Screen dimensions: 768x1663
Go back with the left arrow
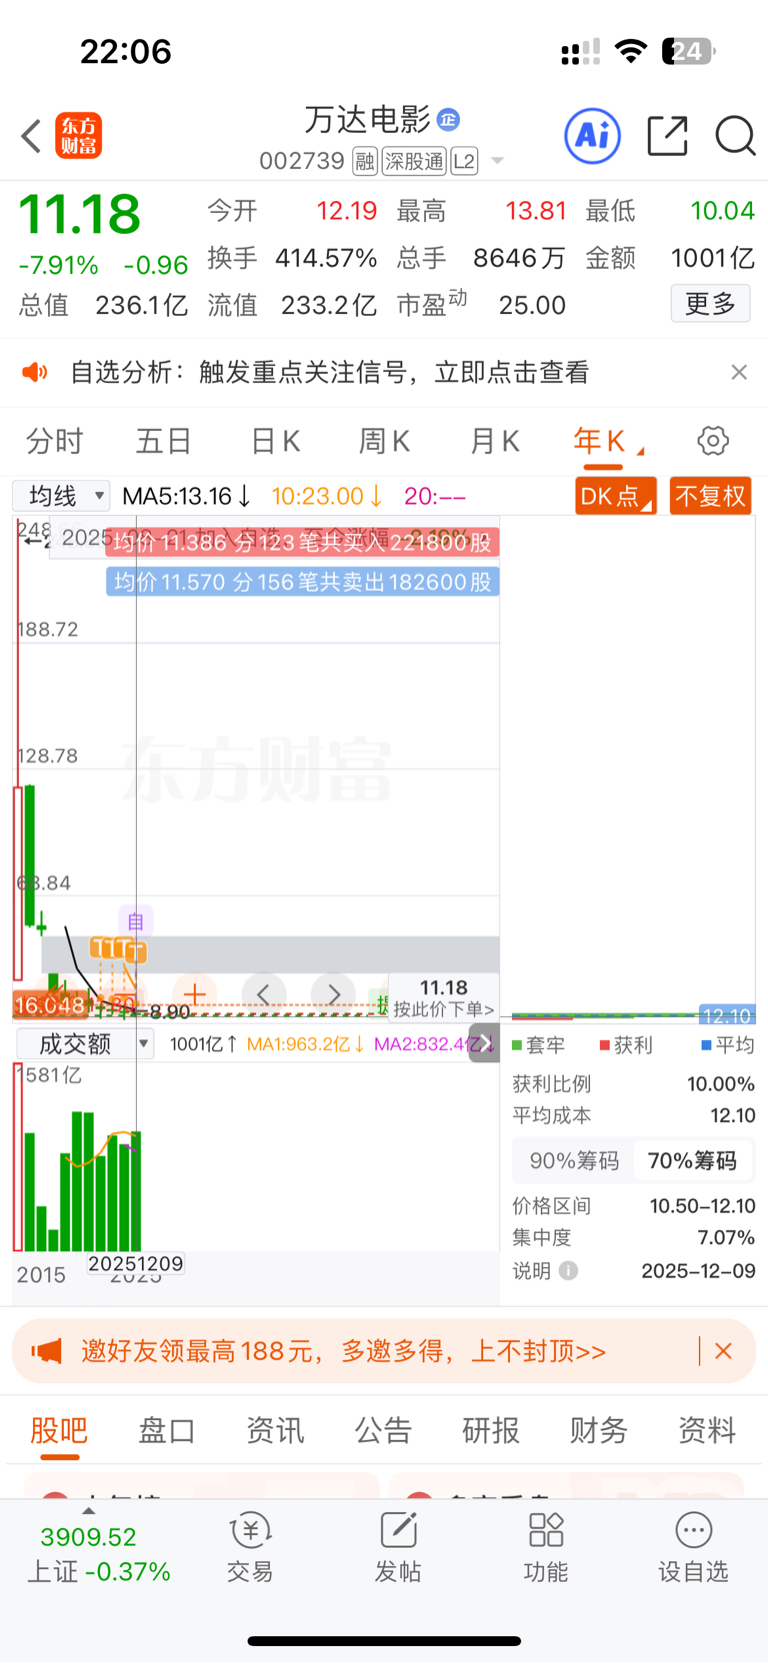31,136
